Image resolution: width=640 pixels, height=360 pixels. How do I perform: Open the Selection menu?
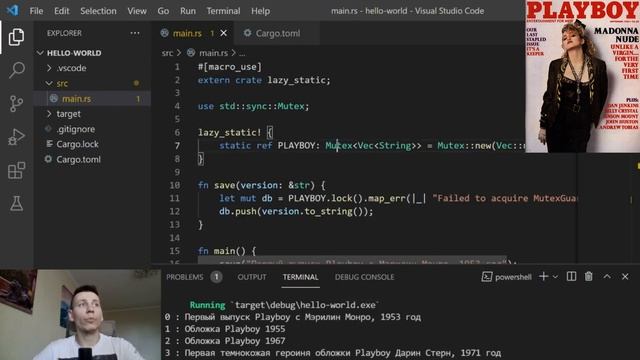pos(98,11)
